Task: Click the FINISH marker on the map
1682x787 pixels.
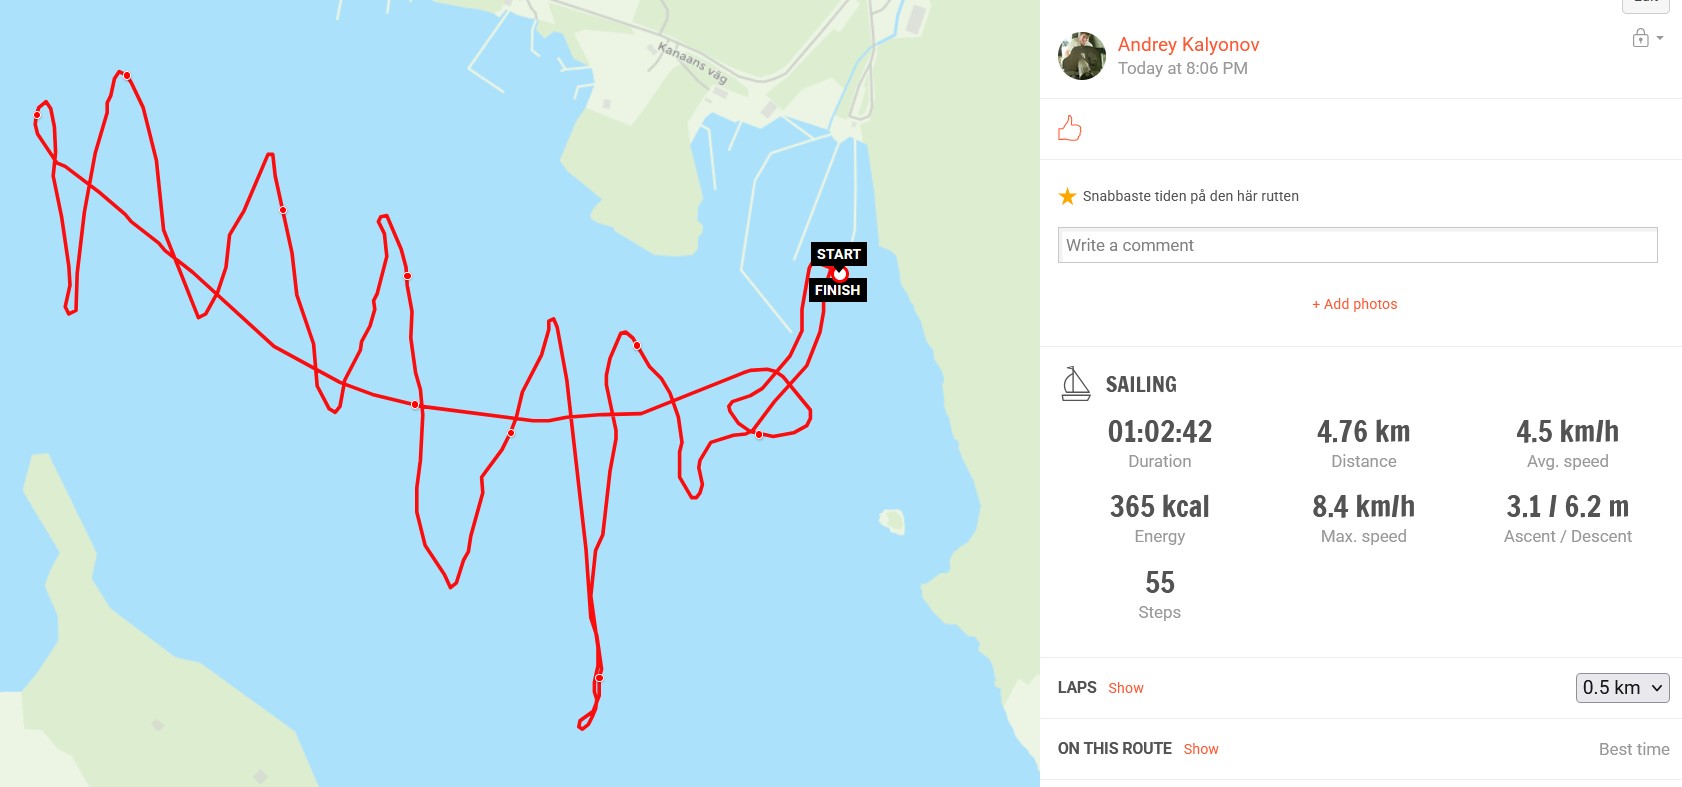Action: click(837, 290)
